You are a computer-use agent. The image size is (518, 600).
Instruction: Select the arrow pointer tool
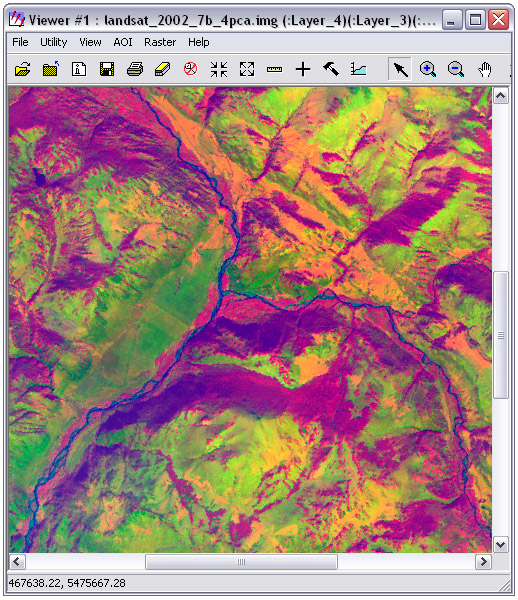tap(400, 69)
